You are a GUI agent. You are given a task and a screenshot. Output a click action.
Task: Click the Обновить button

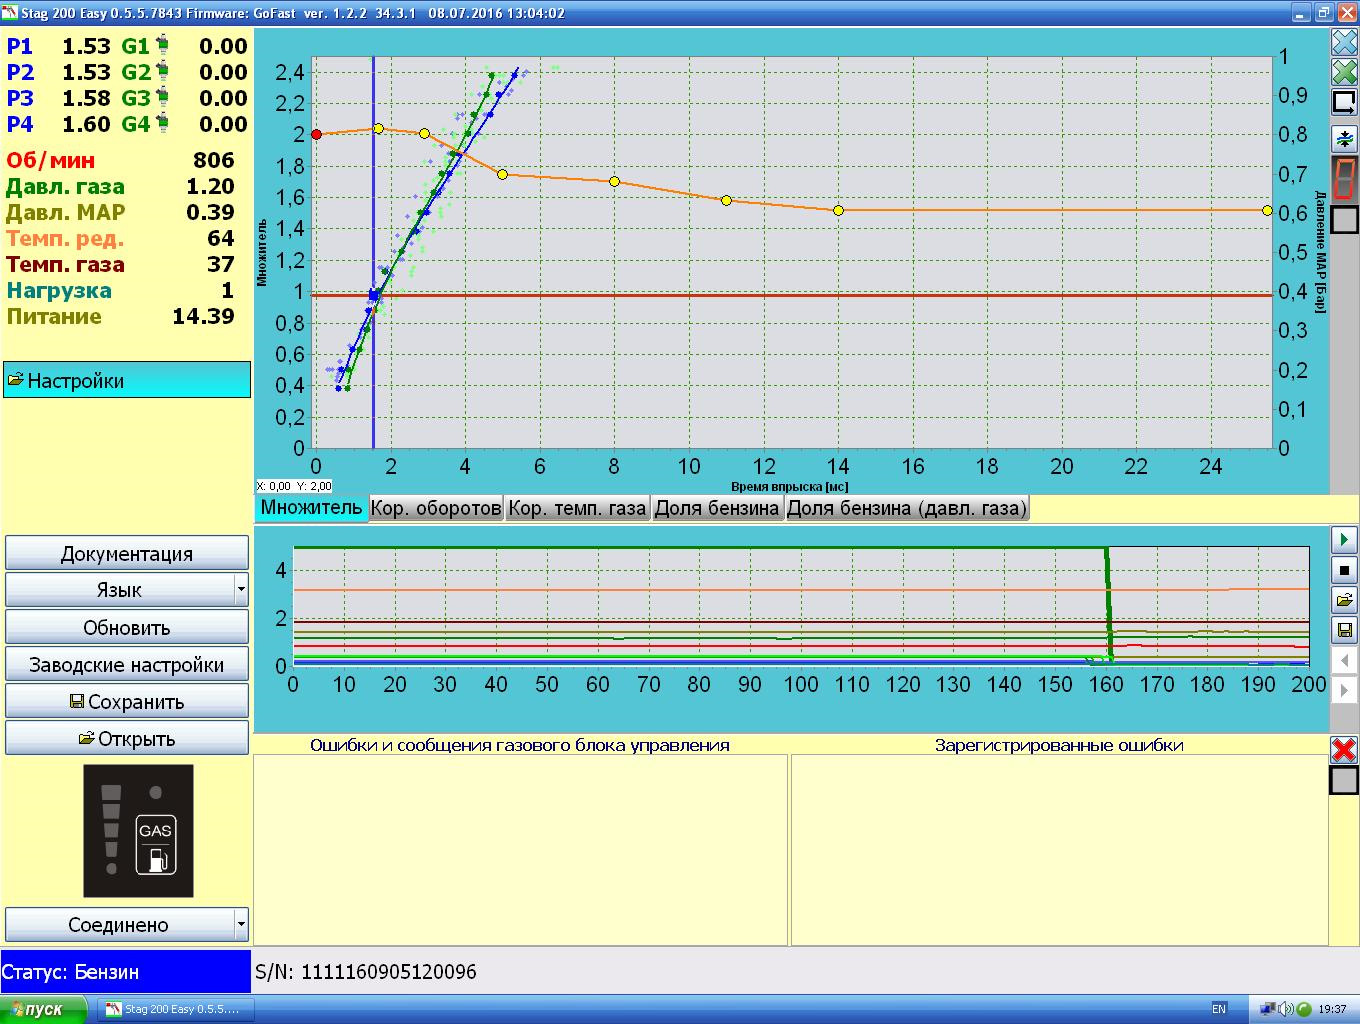127,627
